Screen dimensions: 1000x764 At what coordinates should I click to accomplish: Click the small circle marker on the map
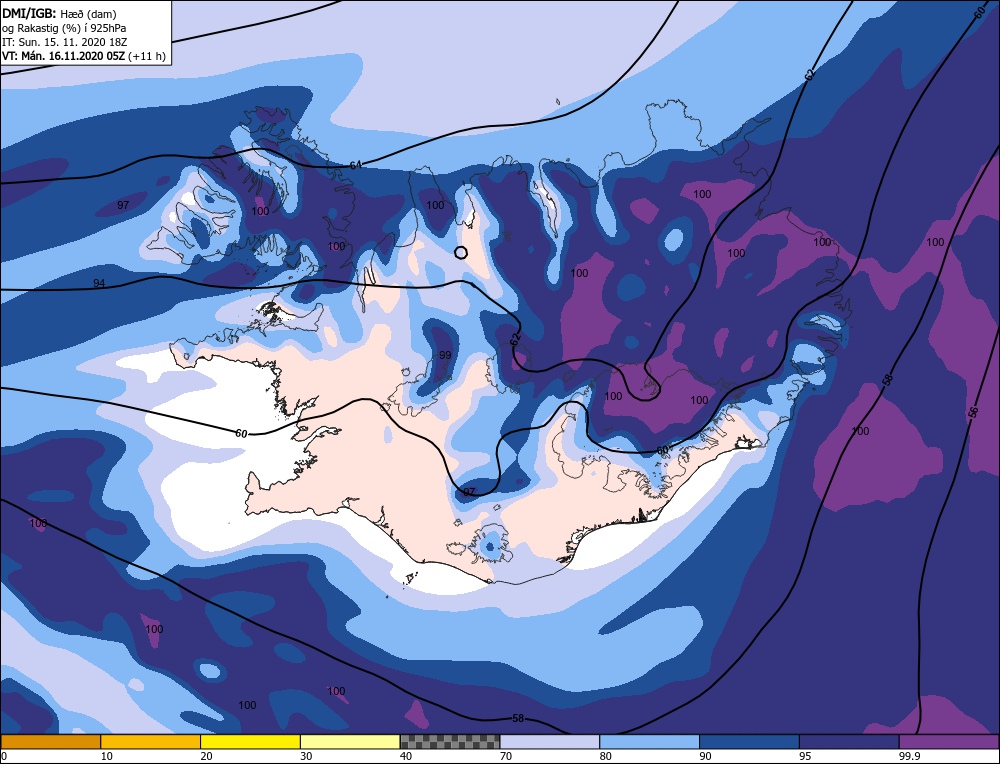[460, 253]
